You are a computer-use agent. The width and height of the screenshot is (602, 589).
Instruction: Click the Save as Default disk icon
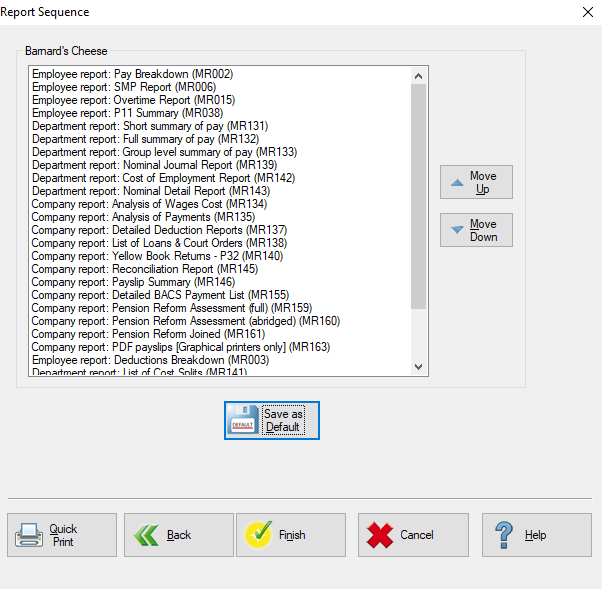(244, 421)
